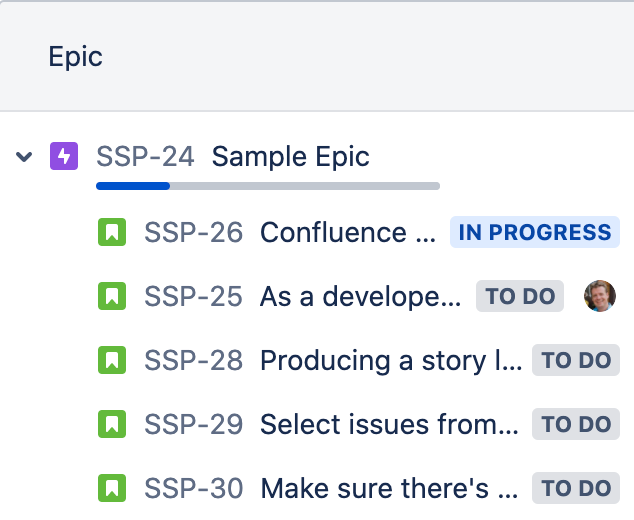Click the green story icon for SSP-25
Image resolution: width=634 pixels, height=520 pixels.
[112, 296]
